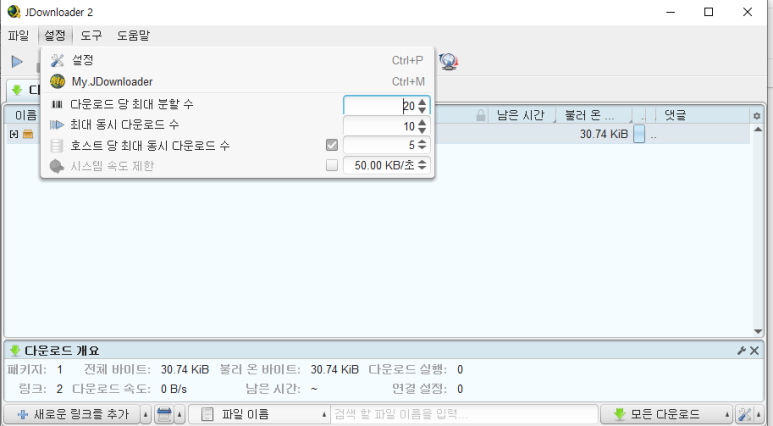773x426 pixels.
Task: Open dropdown arrow next to 새로운 링크를 추가
Action: (x=146, y=414)
